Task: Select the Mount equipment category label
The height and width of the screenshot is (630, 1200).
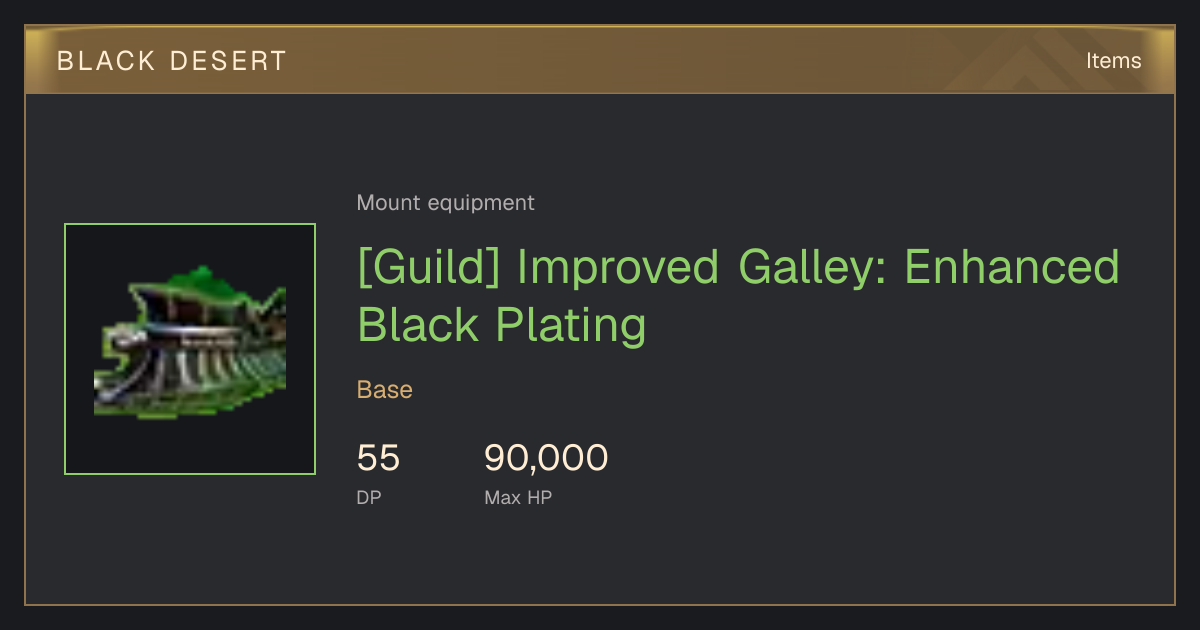Action: click(445, 203)
